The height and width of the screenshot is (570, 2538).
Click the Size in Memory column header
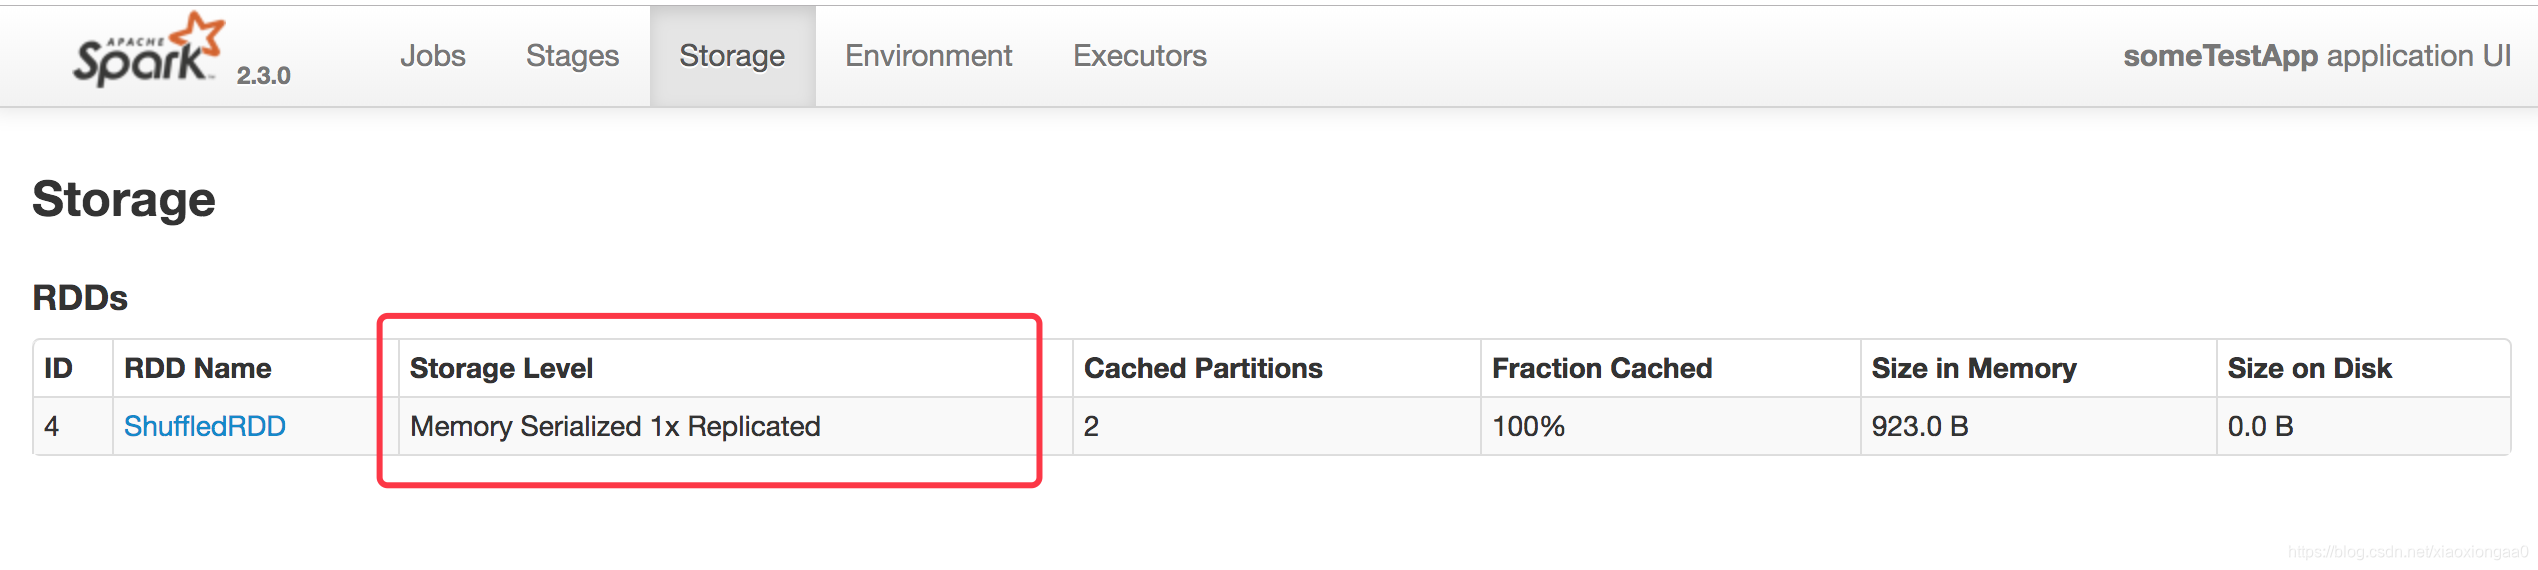pyautogui.click(x=1974, y=368)
